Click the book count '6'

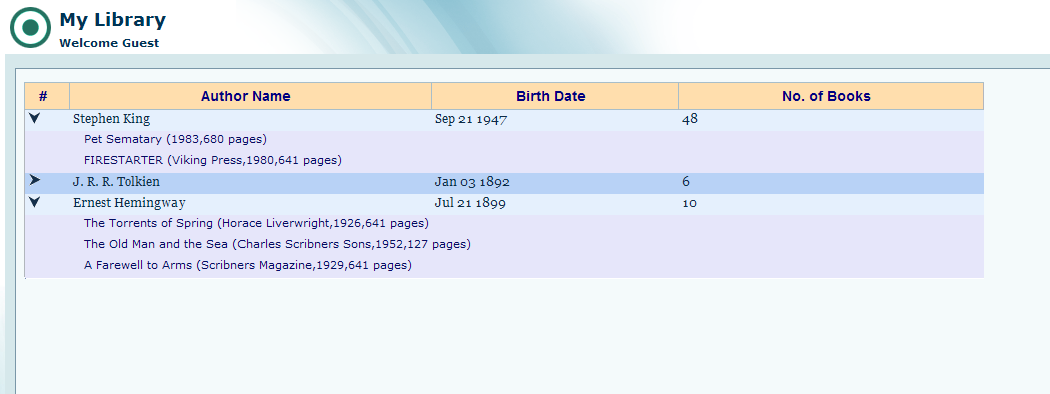[x=686, y=182]
